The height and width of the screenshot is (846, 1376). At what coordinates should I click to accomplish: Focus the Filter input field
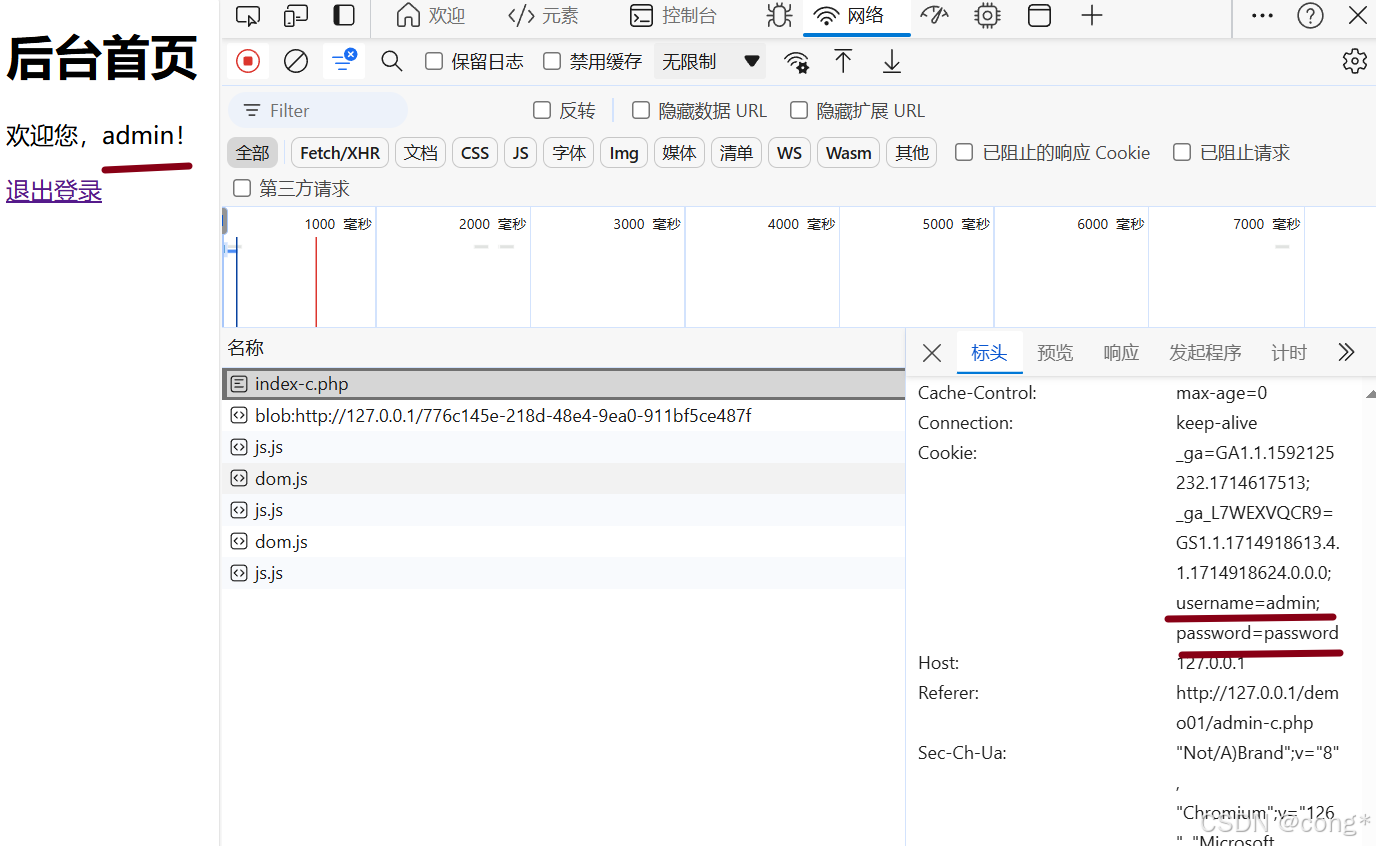(x=318, y=110)
